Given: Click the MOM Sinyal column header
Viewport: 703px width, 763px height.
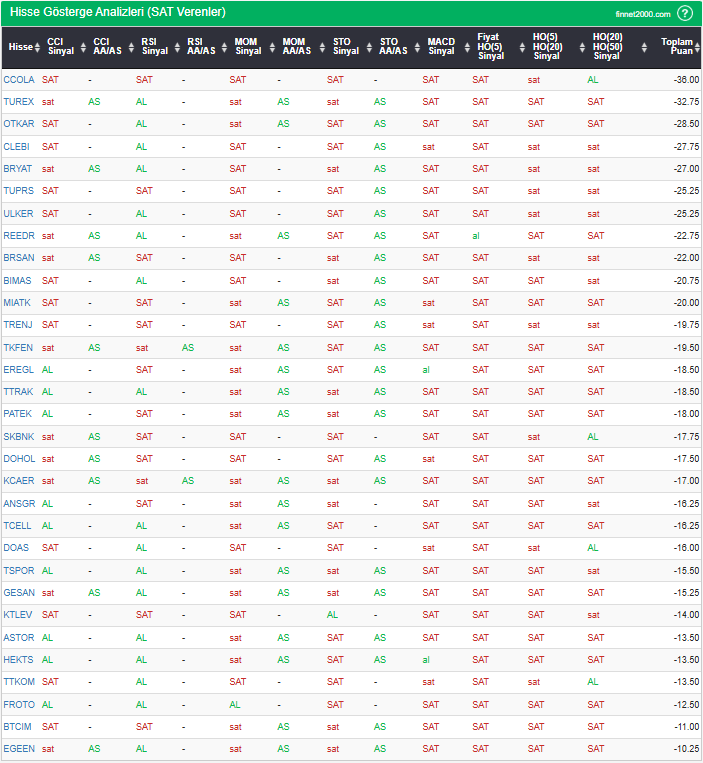Looking at the screenshot, I should 248,47.
